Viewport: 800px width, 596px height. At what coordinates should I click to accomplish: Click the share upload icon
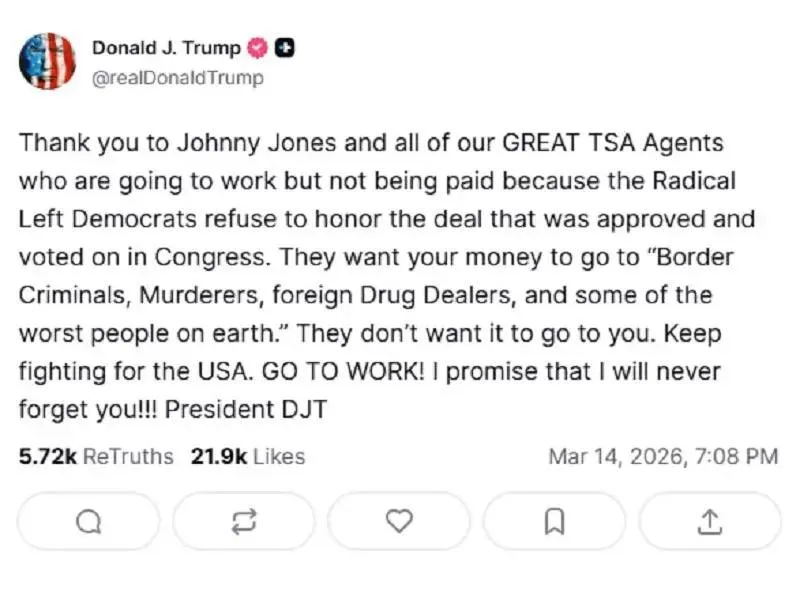pyautogui.click(x=711, y=521)
